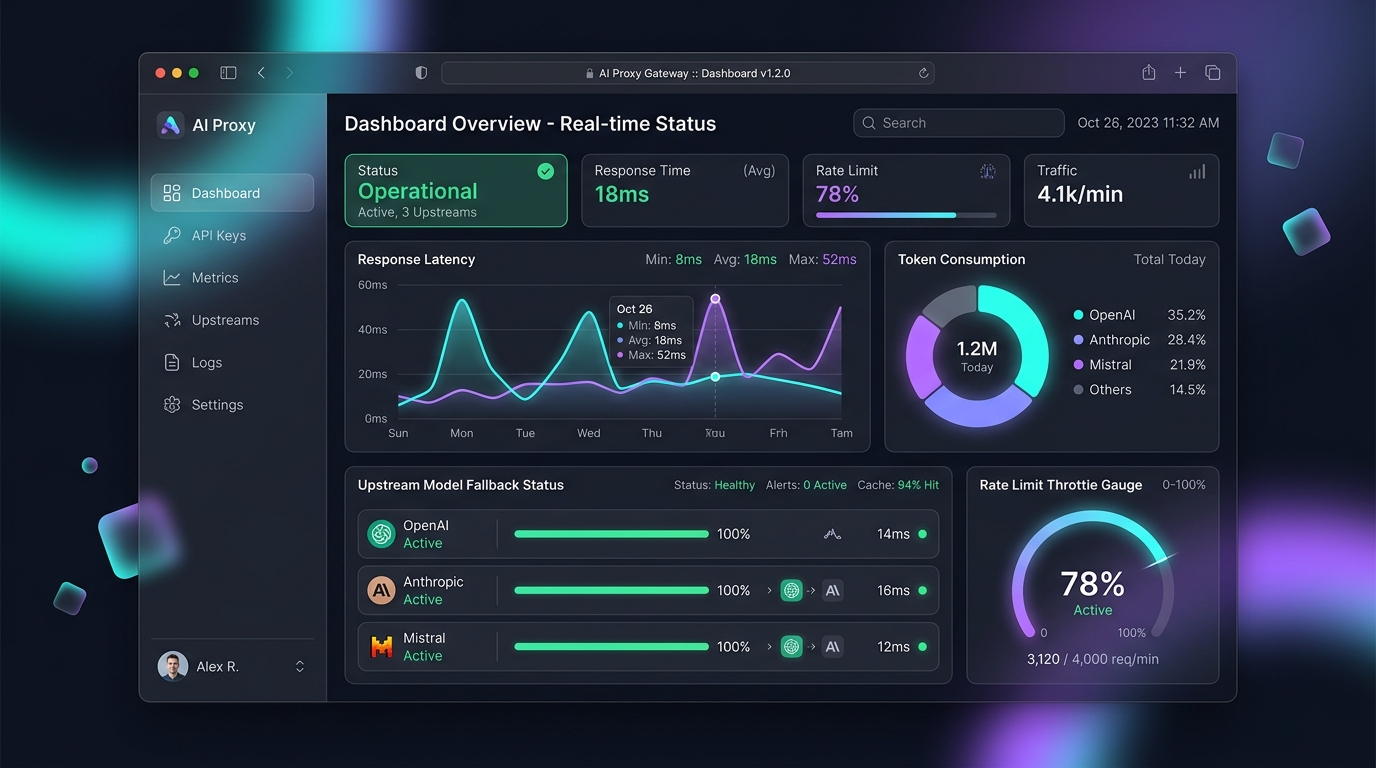The image size is (1376, 768).
Task: Click the Anthropic provider logo
Action: pos(381,590)
